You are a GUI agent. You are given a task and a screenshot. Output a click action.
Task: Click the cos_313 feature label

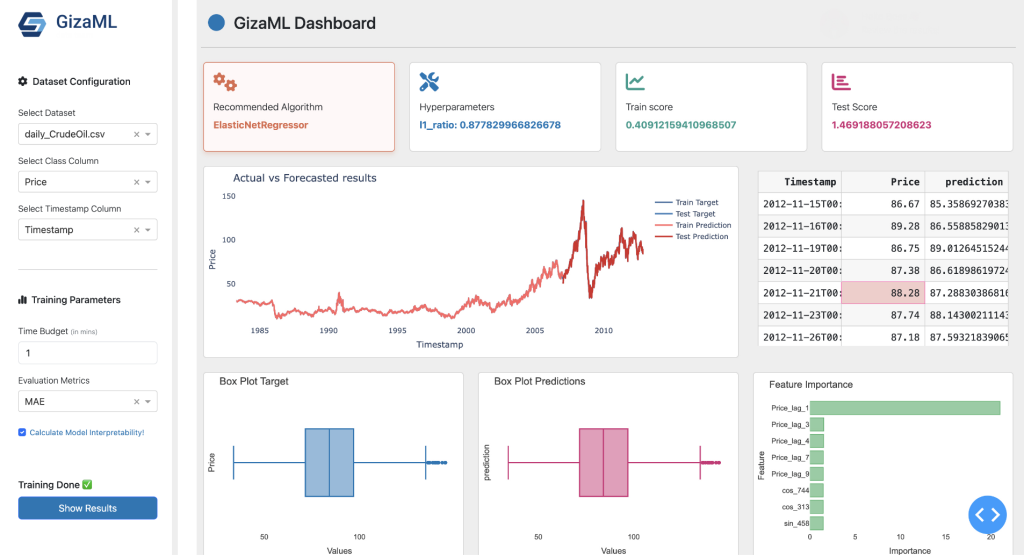795,507
